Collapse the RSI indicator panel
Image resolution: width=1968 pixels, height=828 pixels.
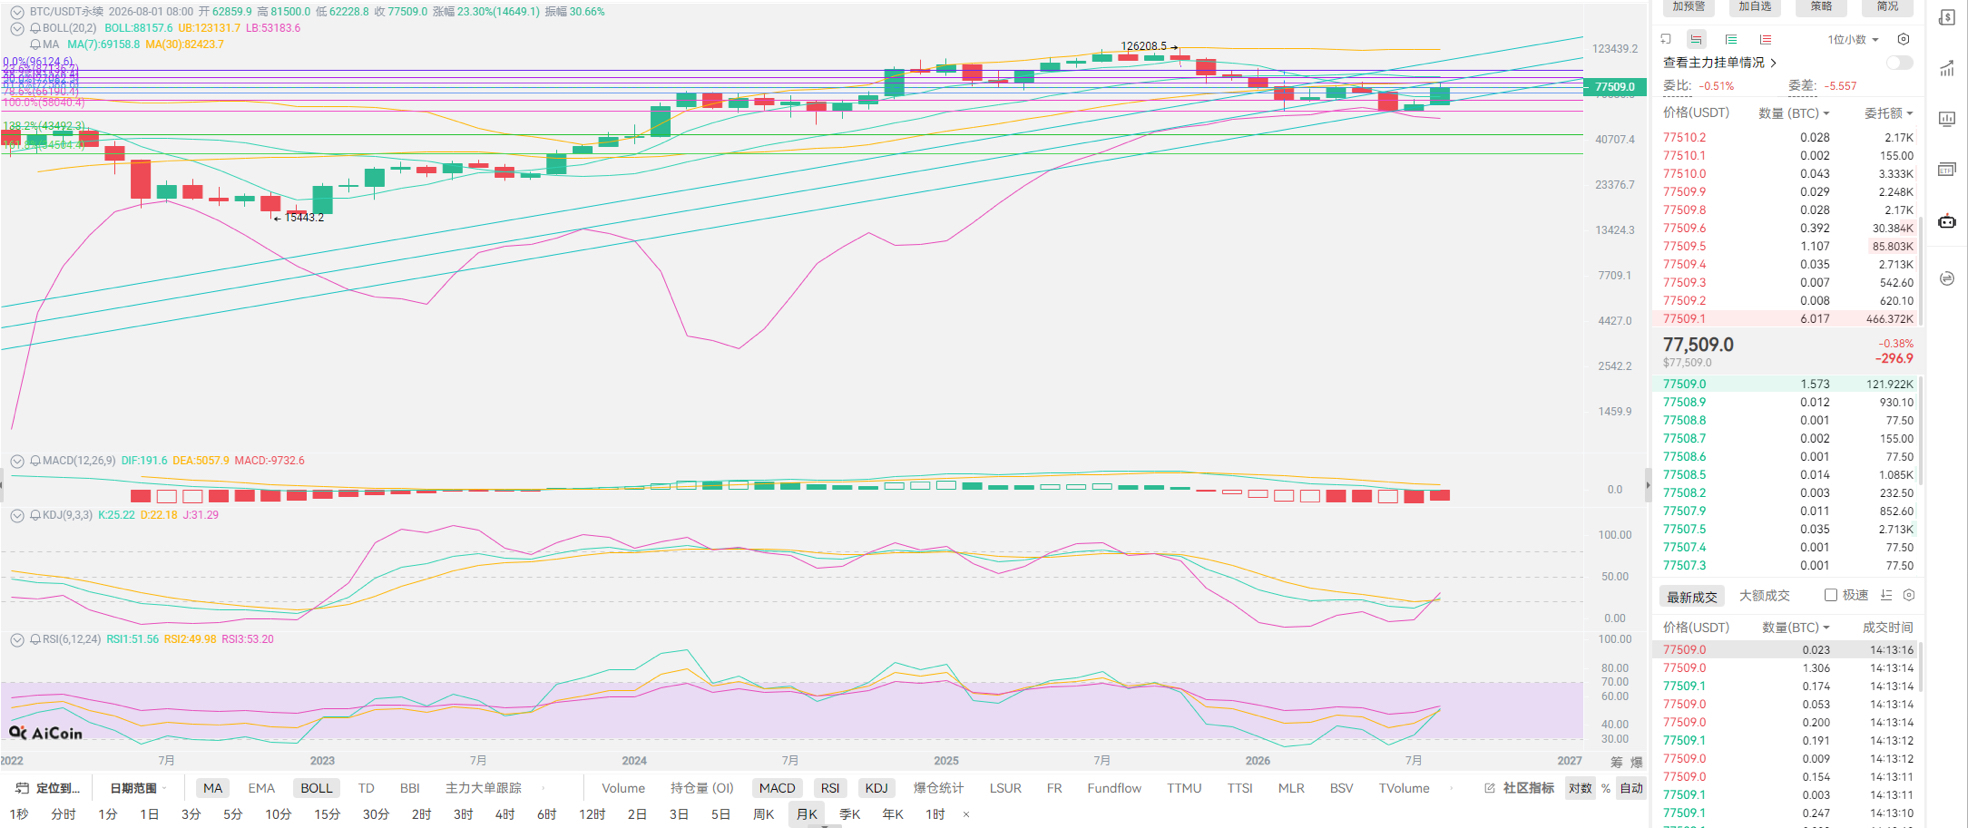[17, 639]
